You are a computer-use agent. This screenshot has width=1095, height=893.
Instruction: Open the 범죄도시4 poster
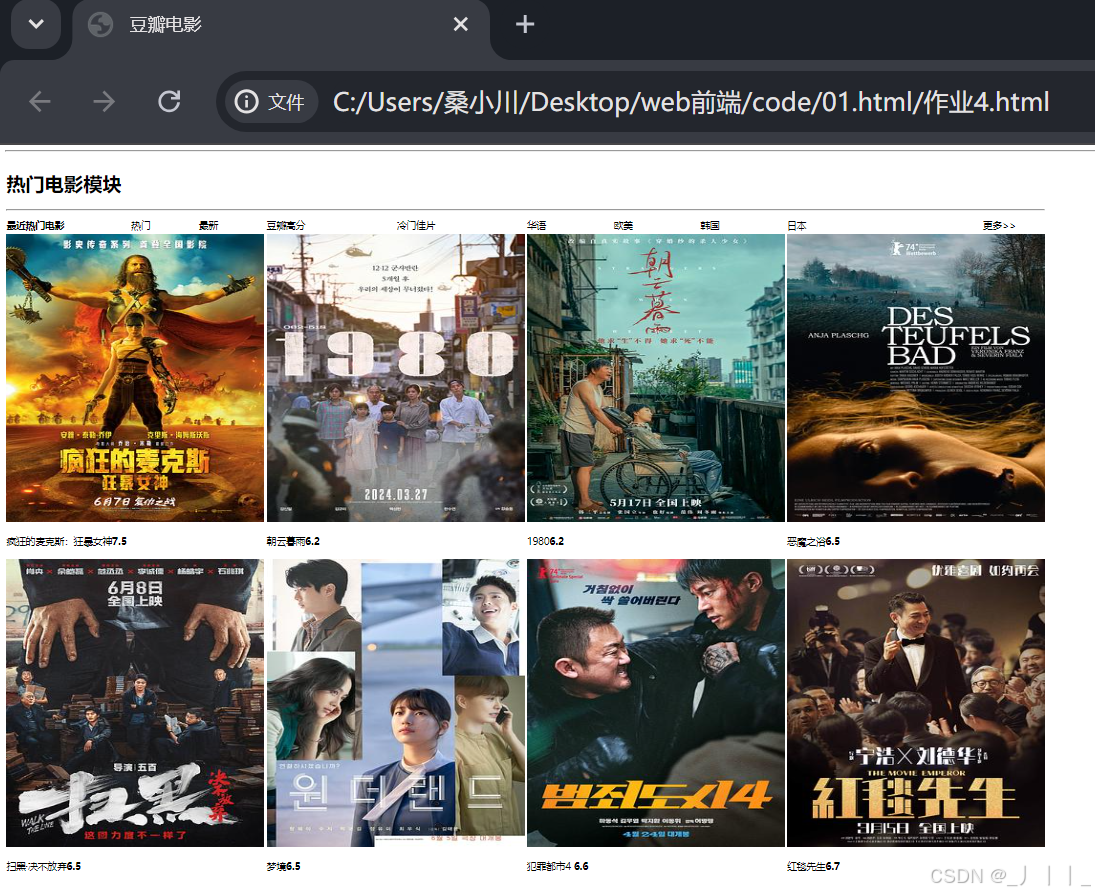(656, 703)
